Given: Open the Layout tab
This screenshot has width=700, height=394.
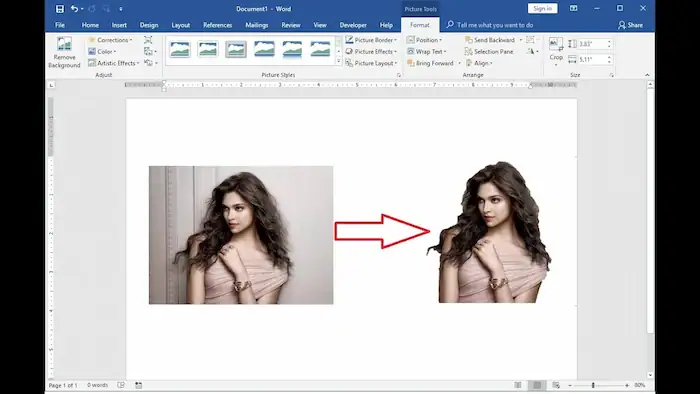Looking at the screenshot, I should 181,25.
